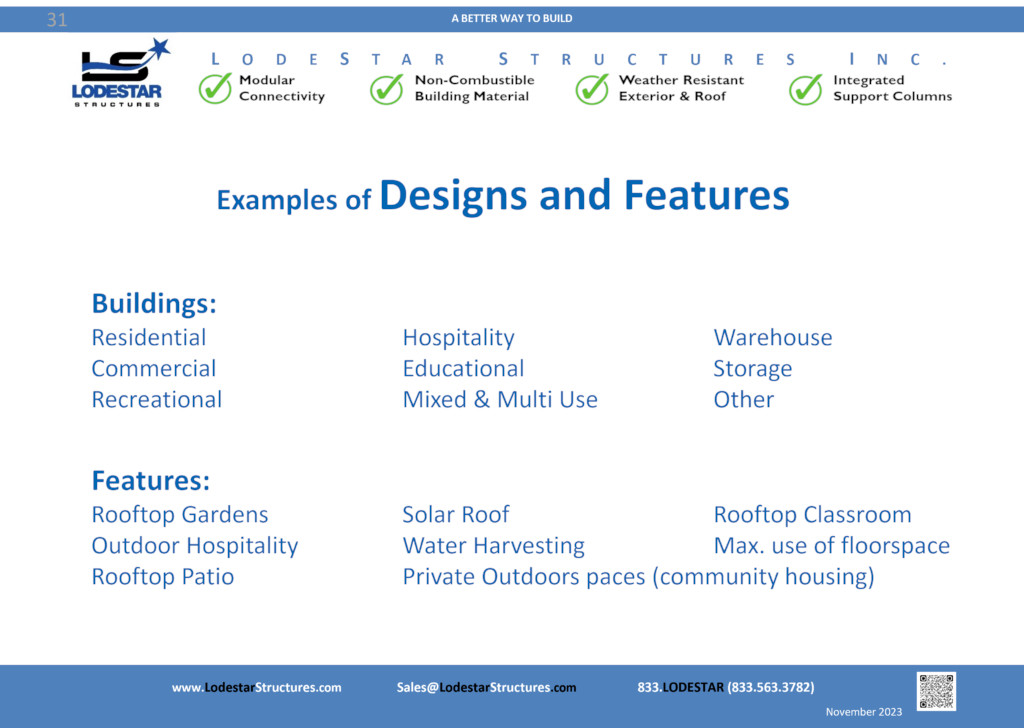Click the 'Examples of' text
The height and width of the screenshot is (728, 1024).
click(x=293, y=200)
